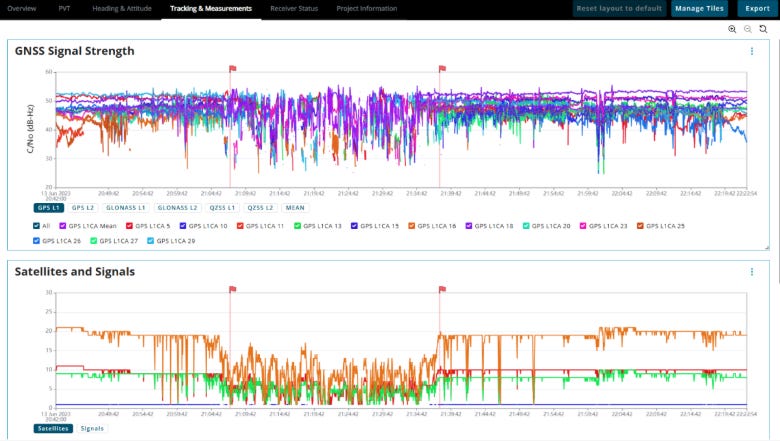Open the Heading & Attitude tab
The width and height of the screenshot is (780, 441).
point(122,8)
